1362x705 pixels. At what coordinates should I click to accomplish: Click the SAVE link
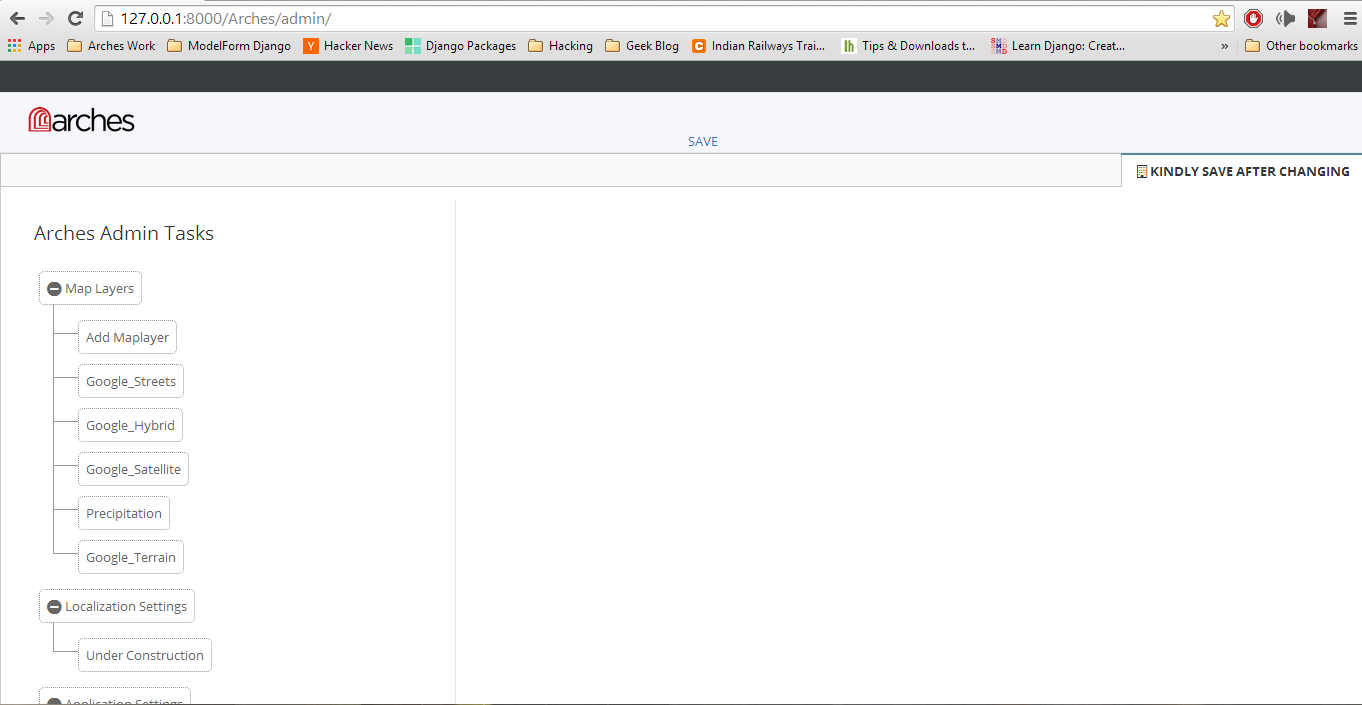703,142
